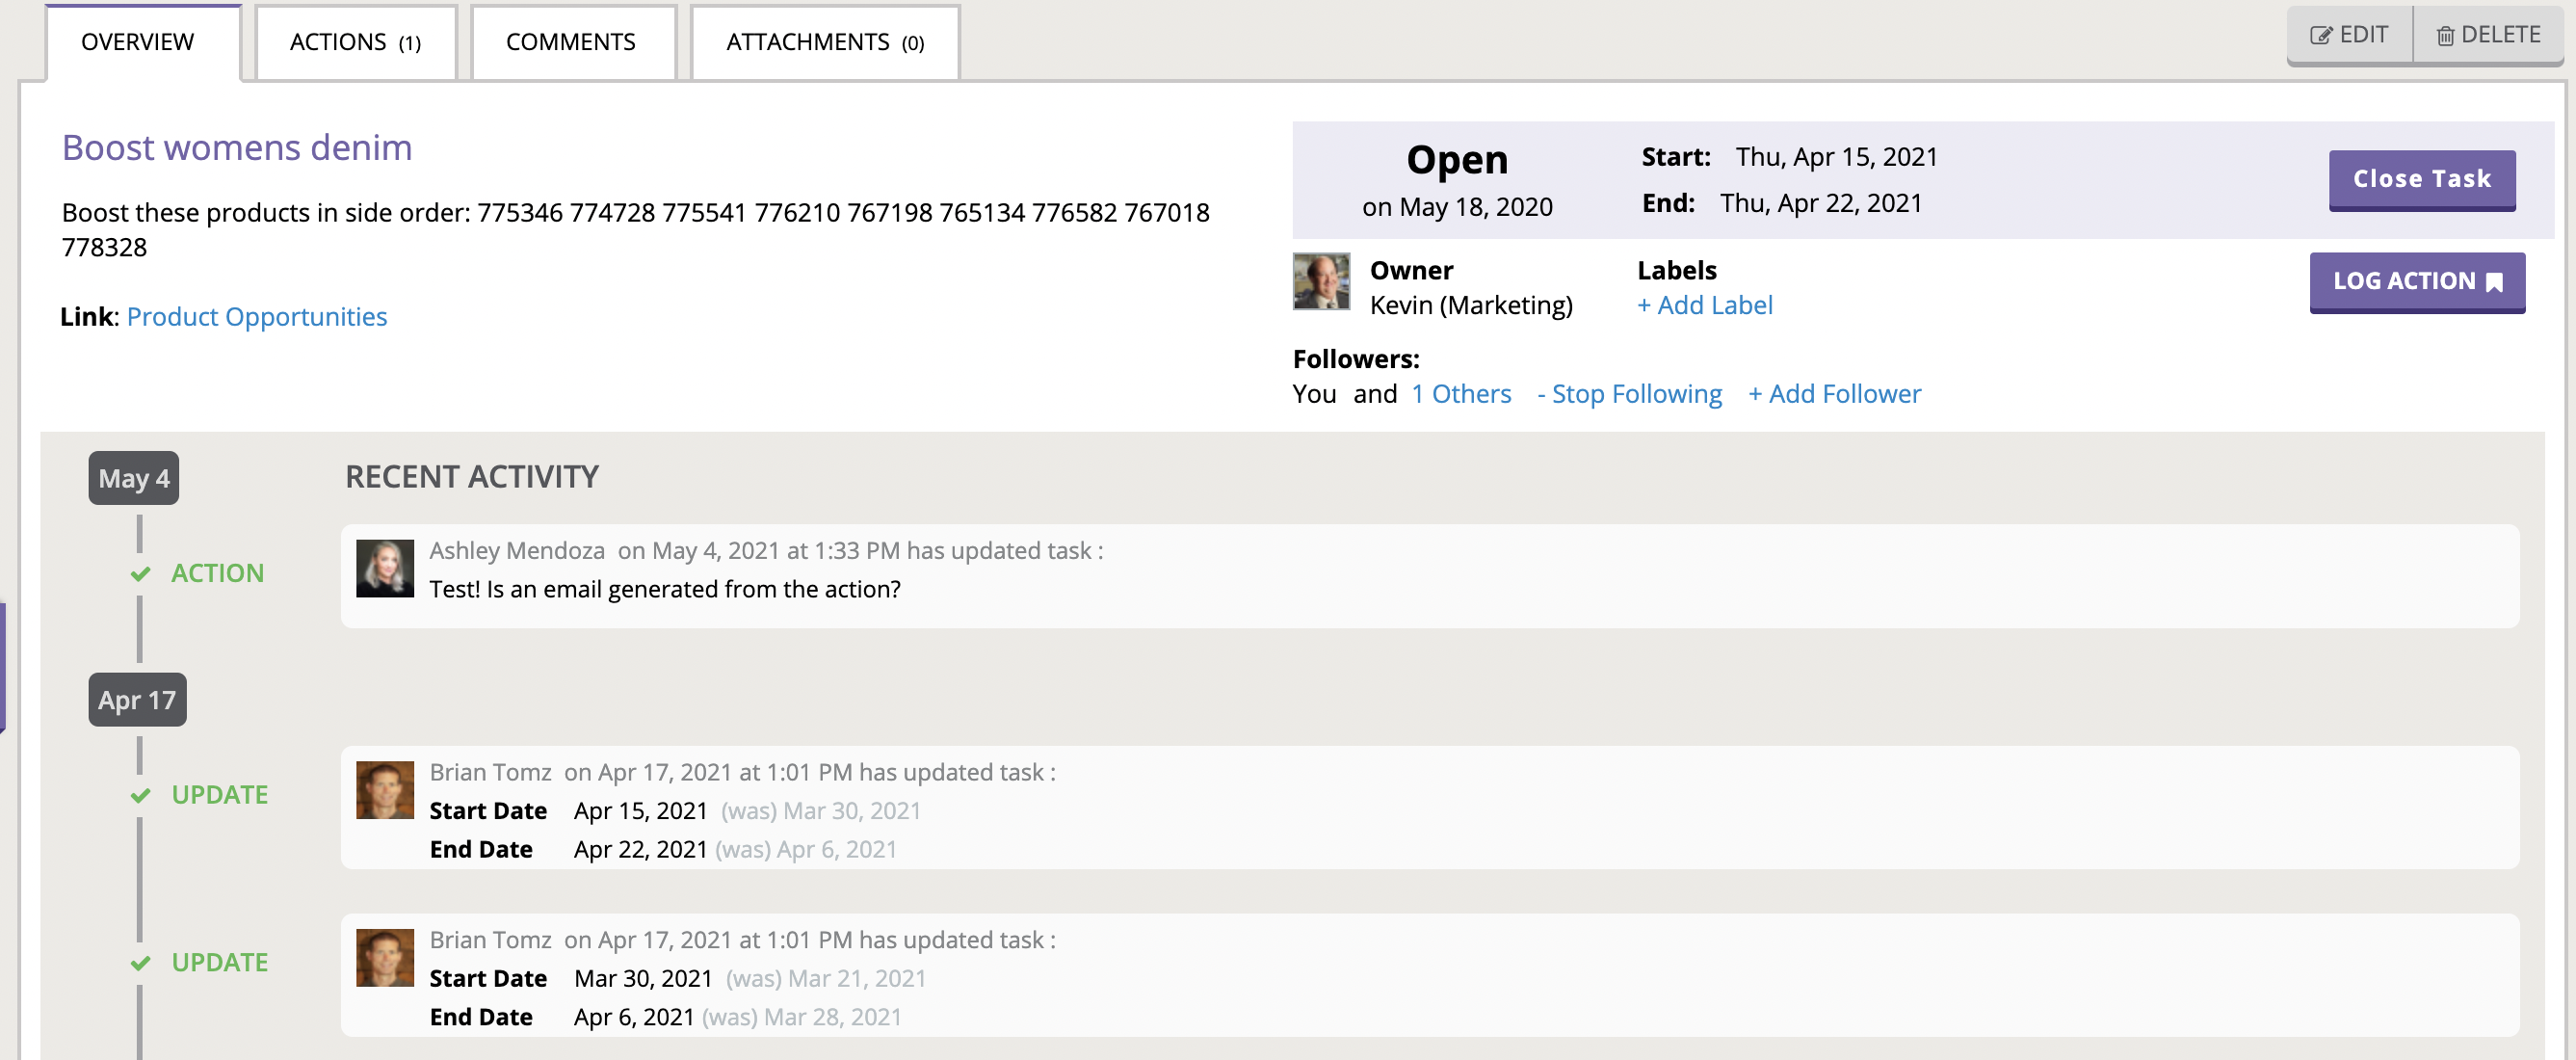
Task: Click Brian Tomz avatar in Mar 30 update
Action: click(385, 958)
